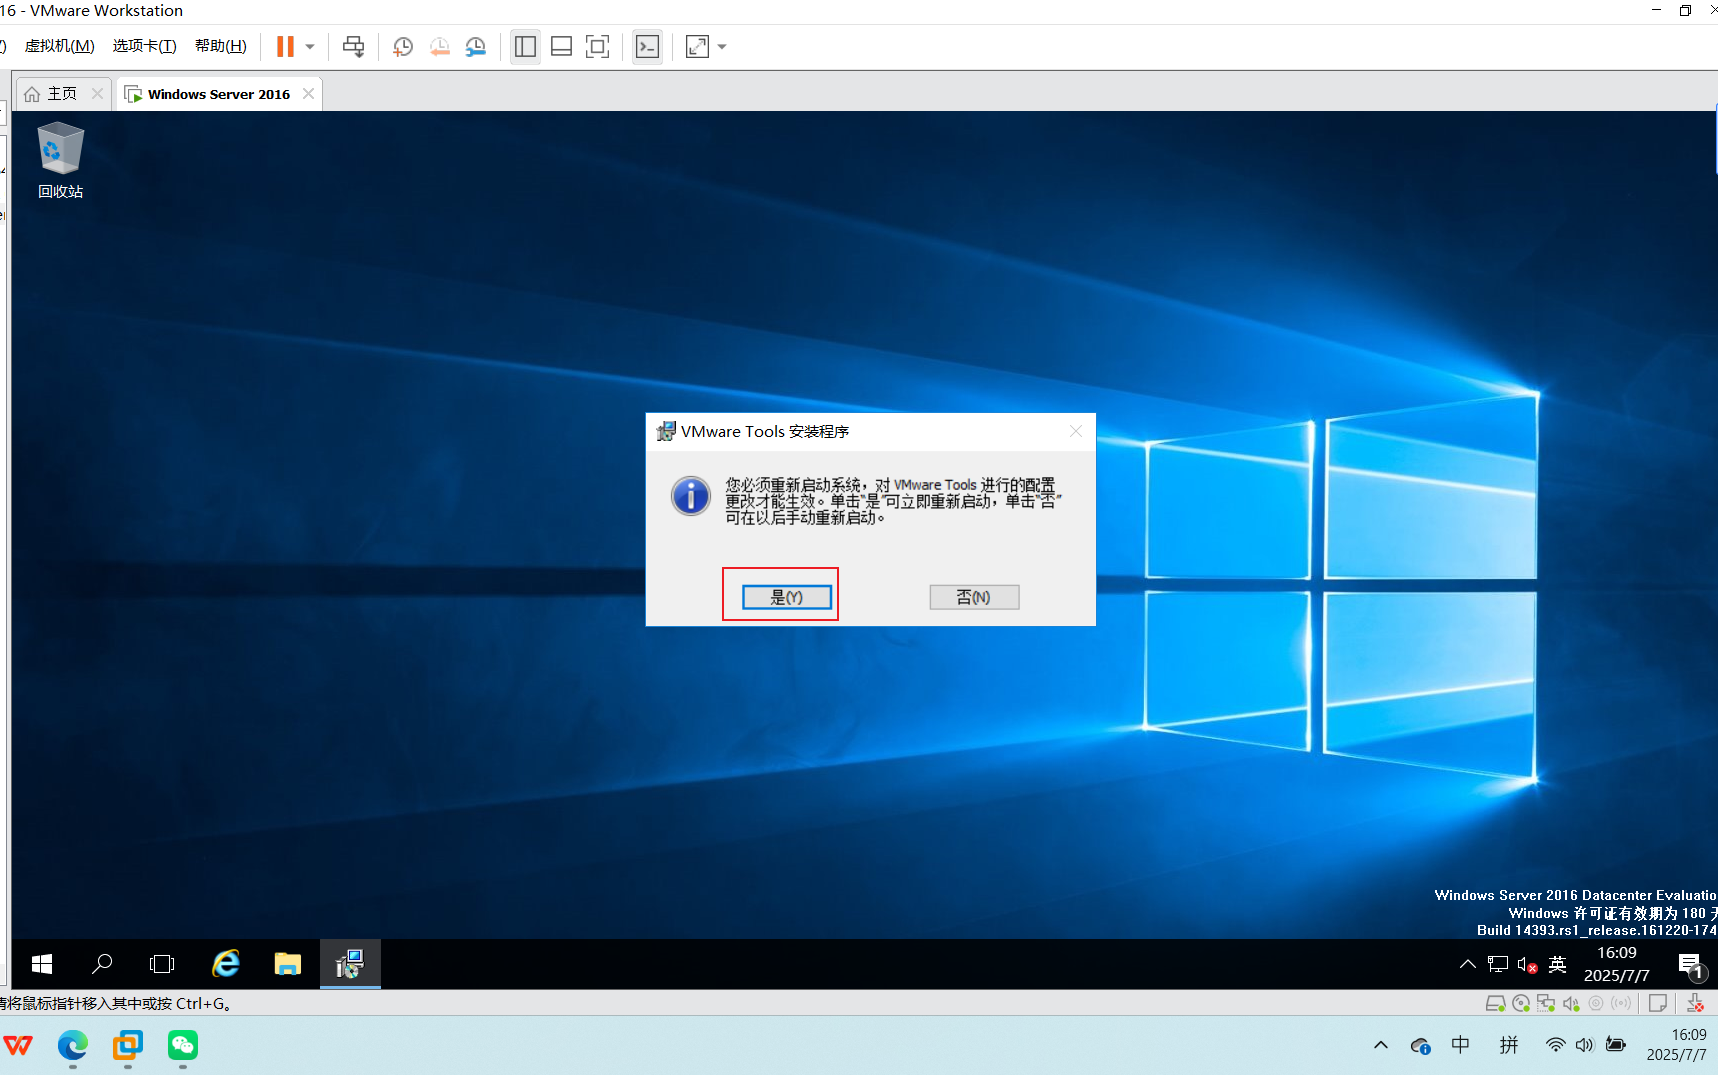Click 是(Y) to restart now
This screenshot has width=1718, height=1075.
786,596
